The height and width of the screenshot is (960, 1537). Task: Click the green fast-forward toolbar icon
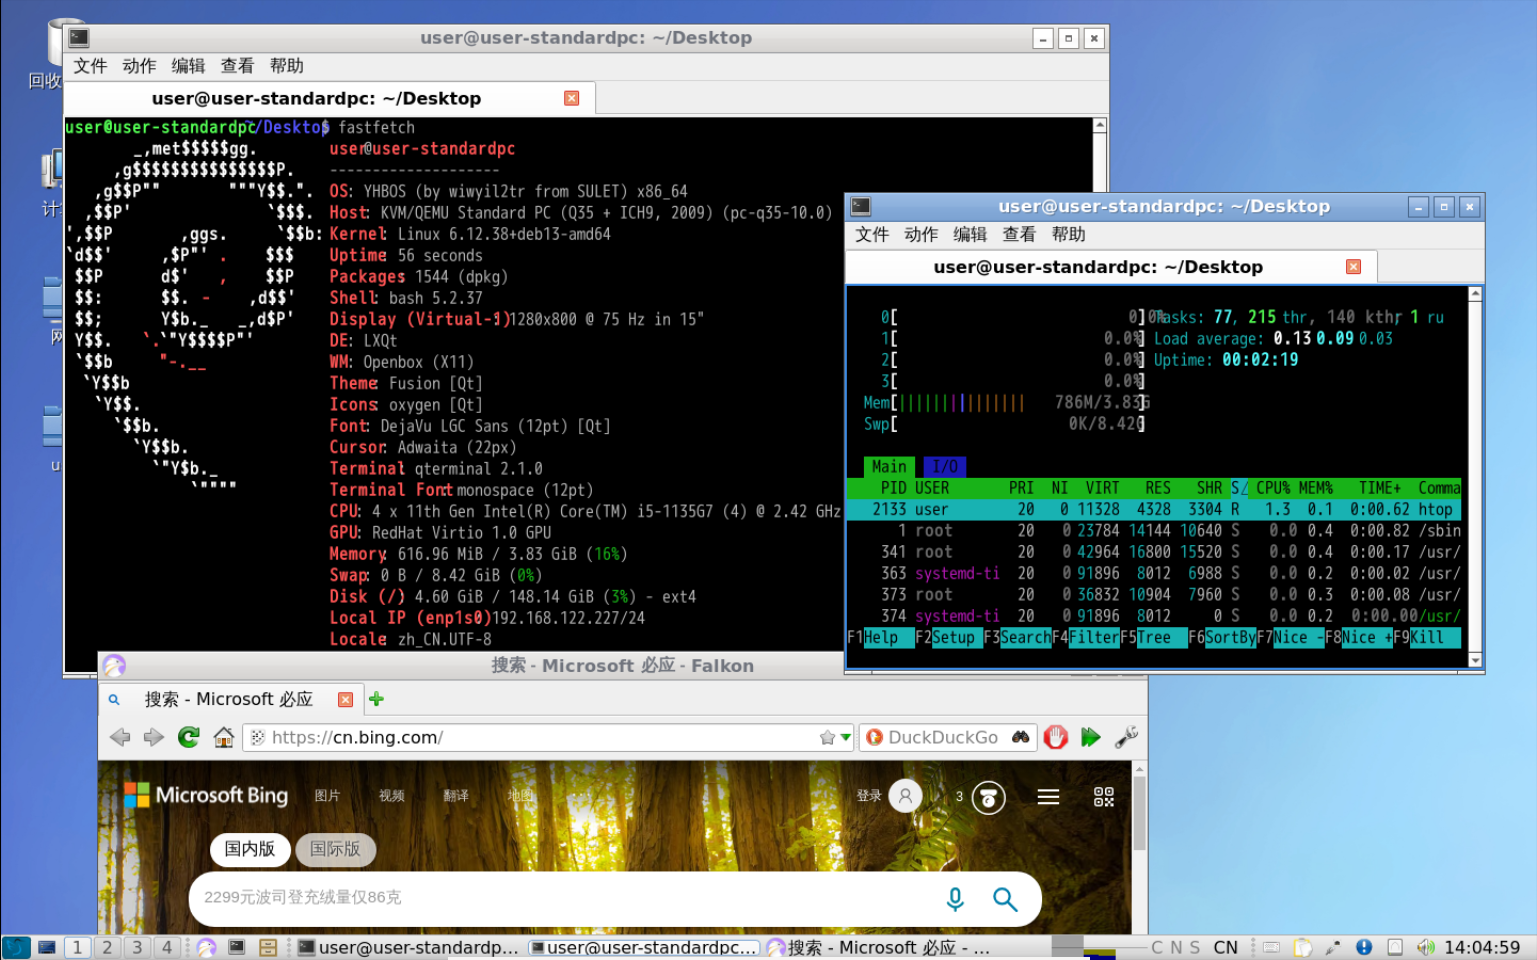pos(1090,737)
